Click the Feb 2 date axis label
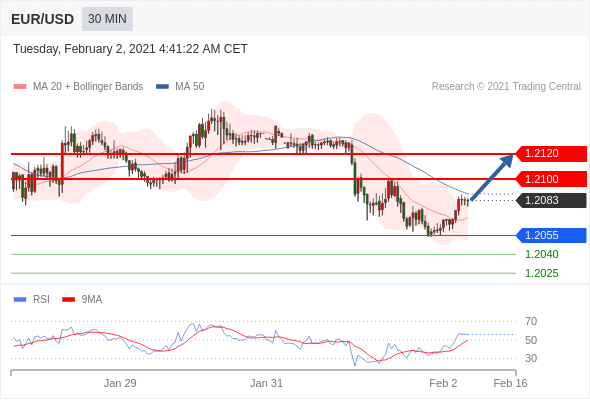The height and width of the screenshot is (400, 590). [443, 383]
